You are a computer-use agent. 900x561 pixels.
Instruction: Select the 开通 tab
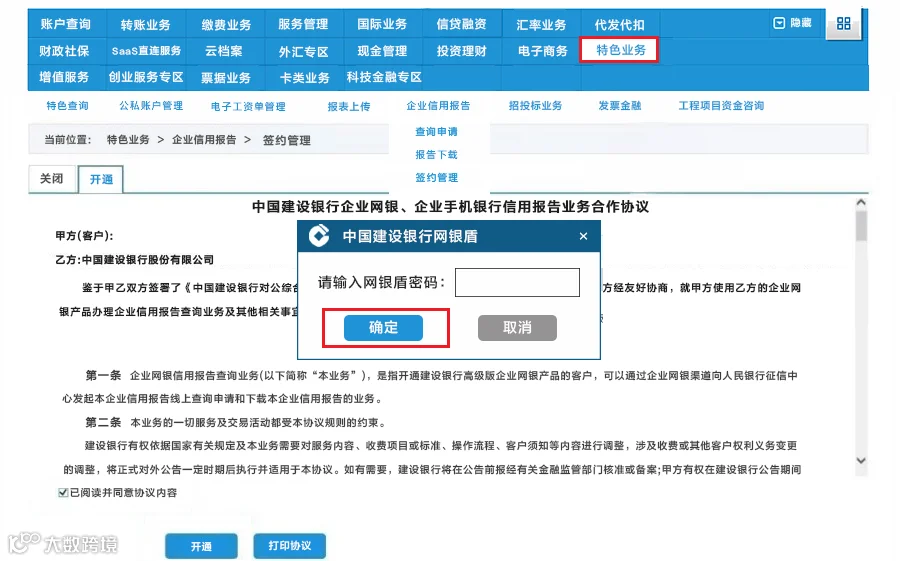pyautogui.click(x=101, y=179)
